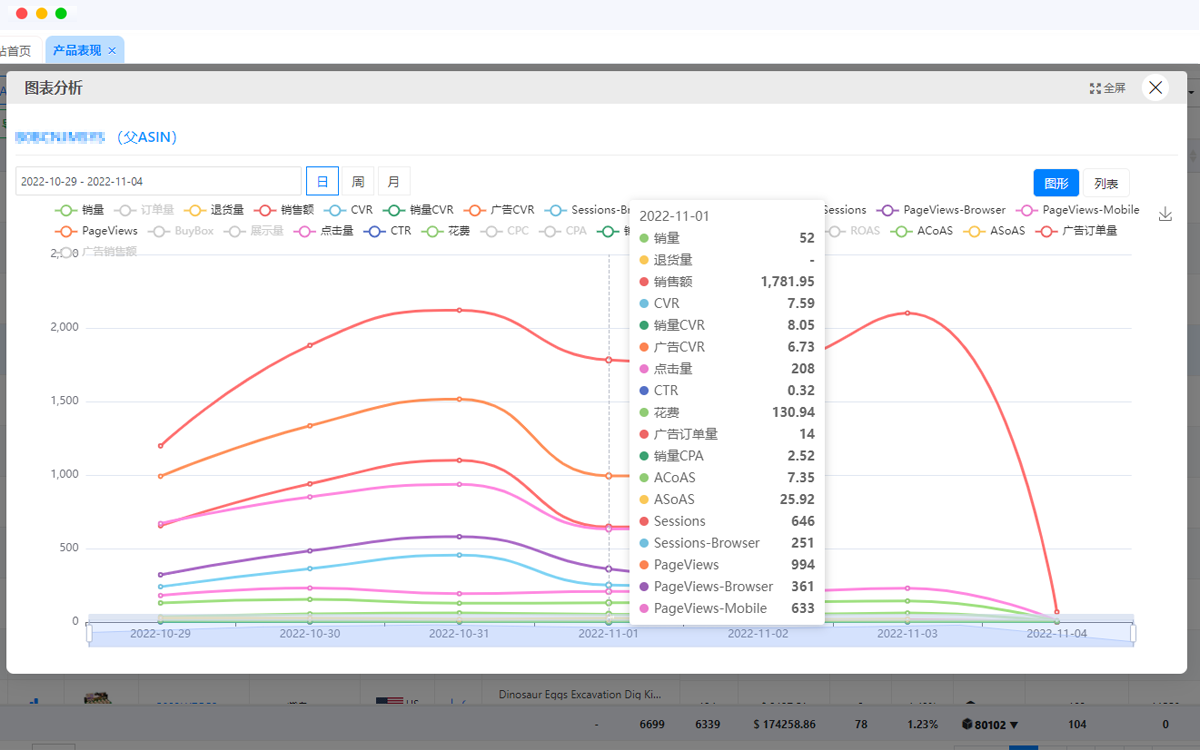Screen dimensions: 1200x750
Task: Toggle the 订单量 legend series
Action: 144,210
